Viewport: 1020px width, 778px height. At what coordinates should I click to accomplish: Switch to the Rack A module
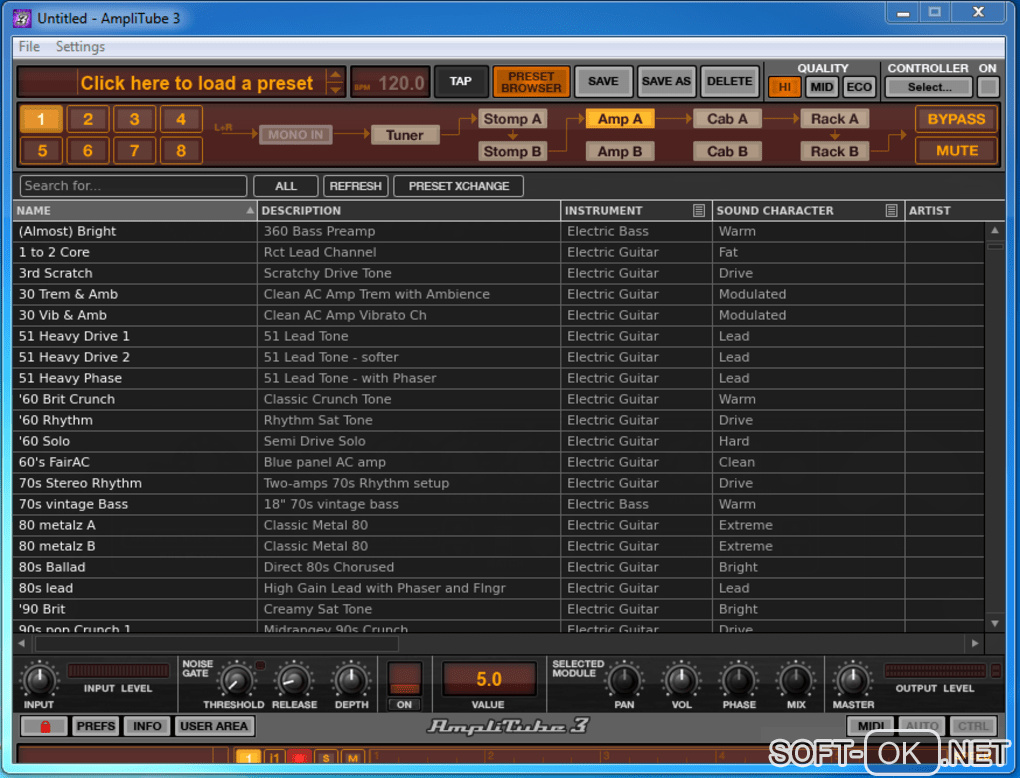tap(835, 118)
